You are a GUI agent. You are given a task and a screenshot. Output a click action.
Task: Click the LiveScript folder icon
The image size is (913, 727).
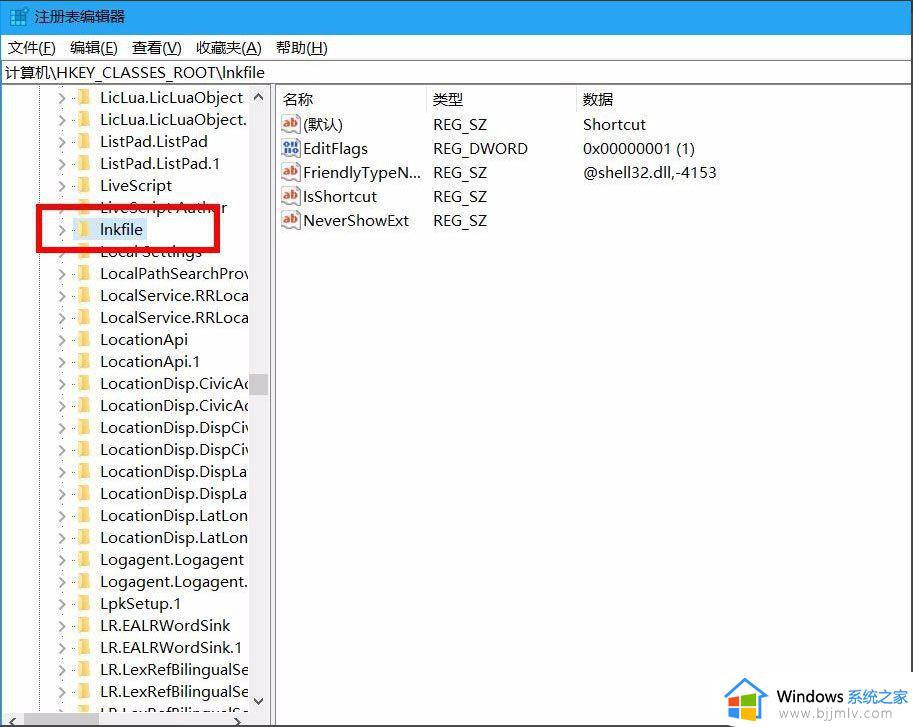coord(84,186)
